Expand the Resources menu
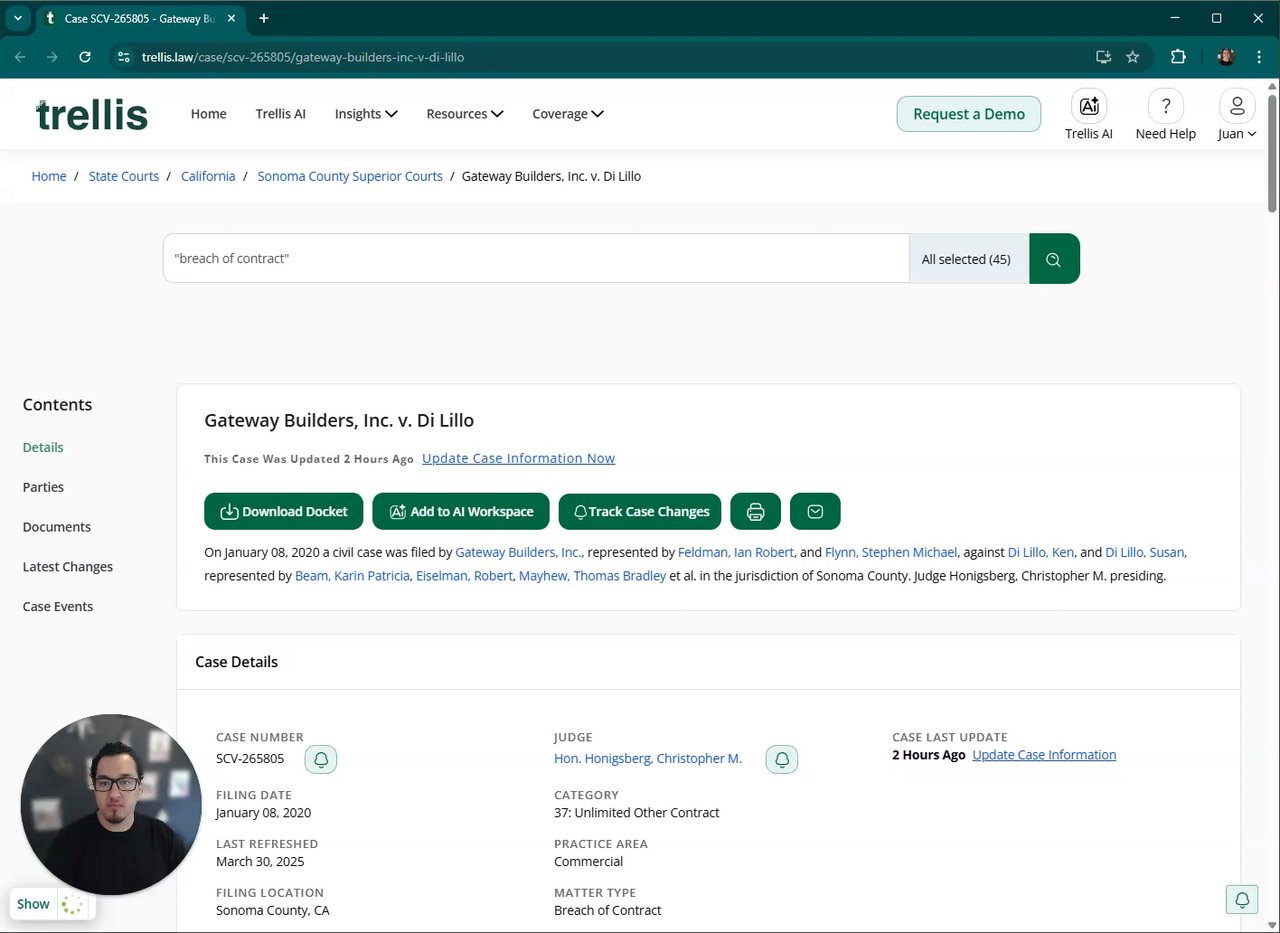Screen dimensions: 1280x933 465,114
